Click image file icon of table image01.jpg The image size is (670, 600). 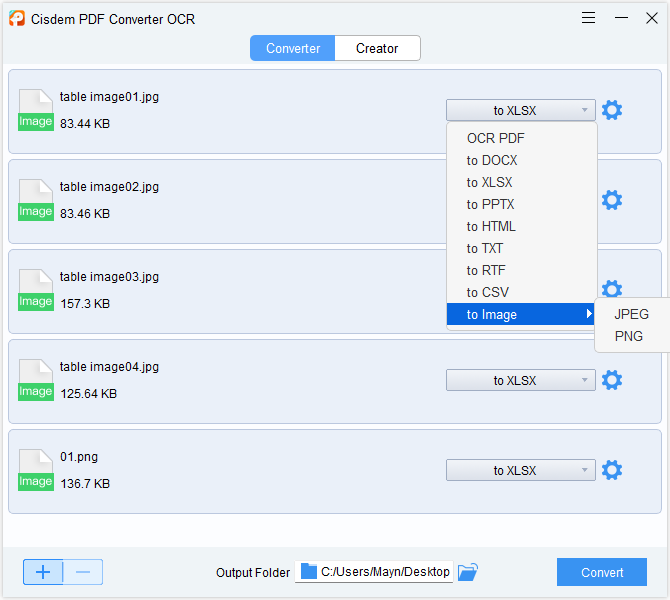click(x=36, y=110)
